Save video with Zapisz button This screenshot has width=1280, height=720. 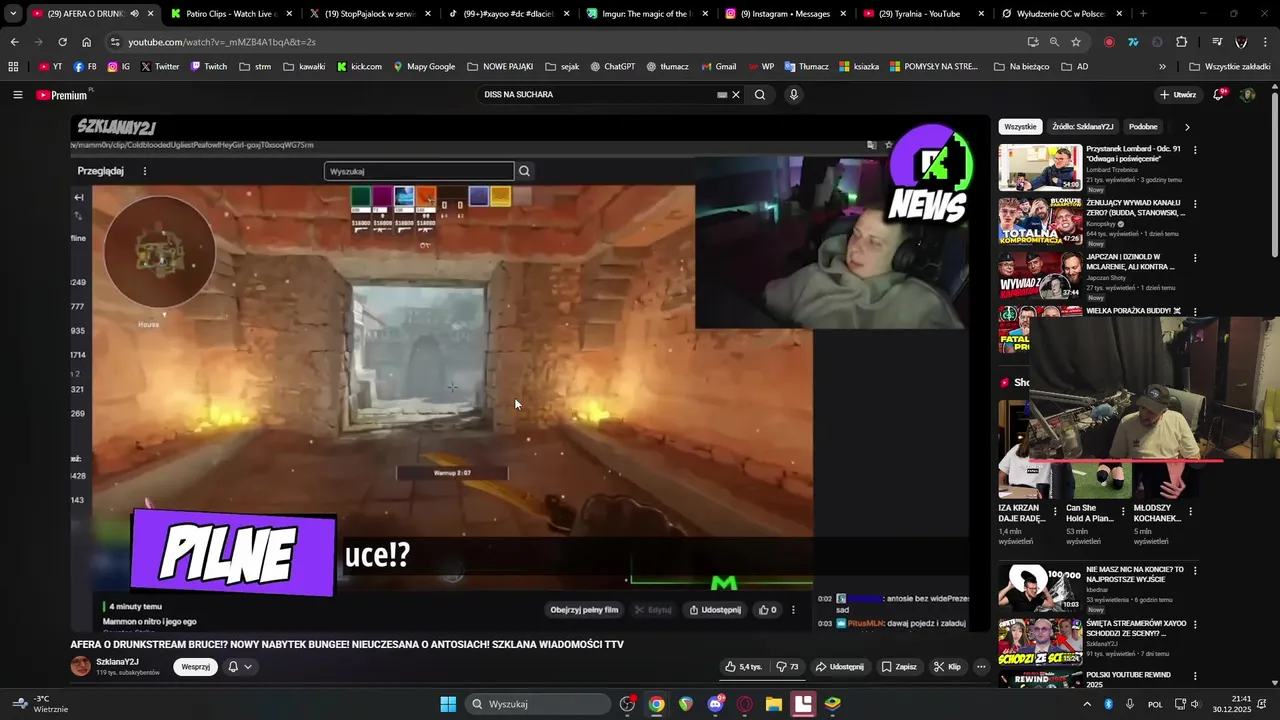click(898, 667)
